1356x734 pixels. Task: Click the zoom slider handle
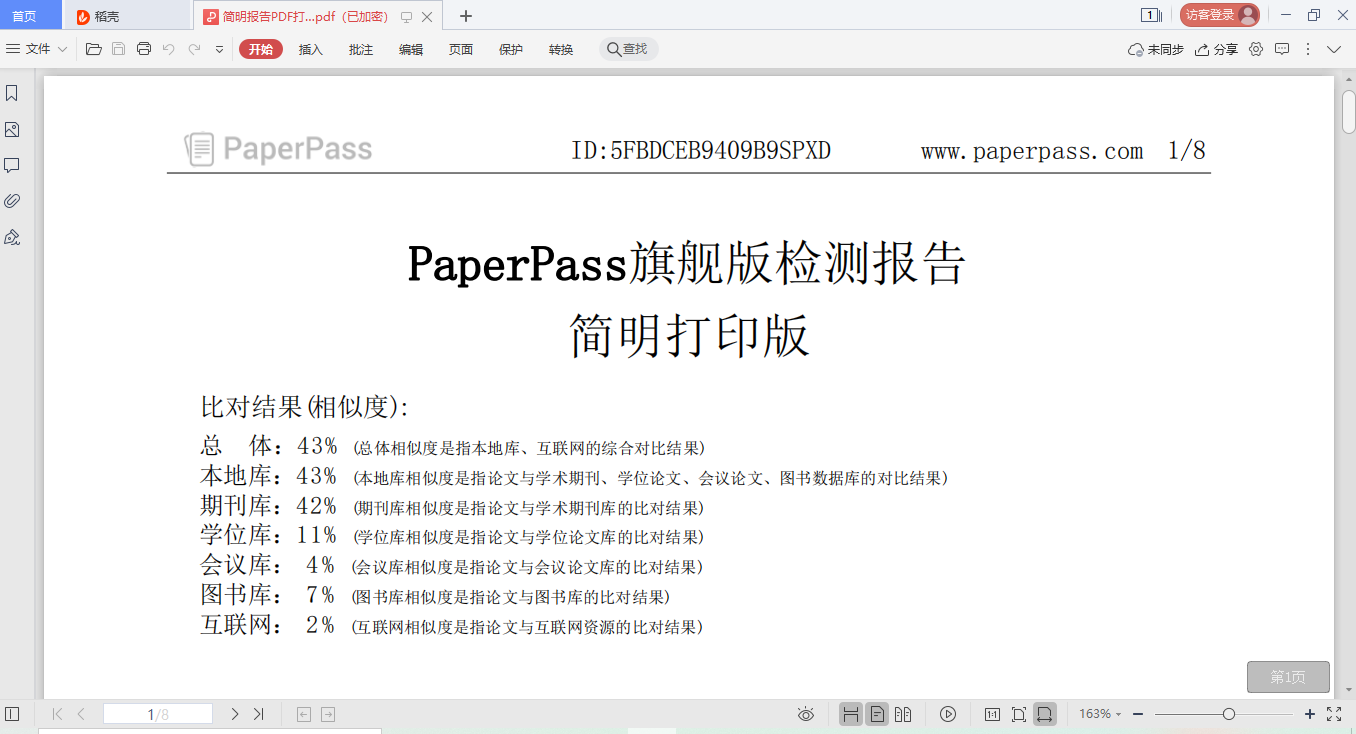(x=1229, y=714)
